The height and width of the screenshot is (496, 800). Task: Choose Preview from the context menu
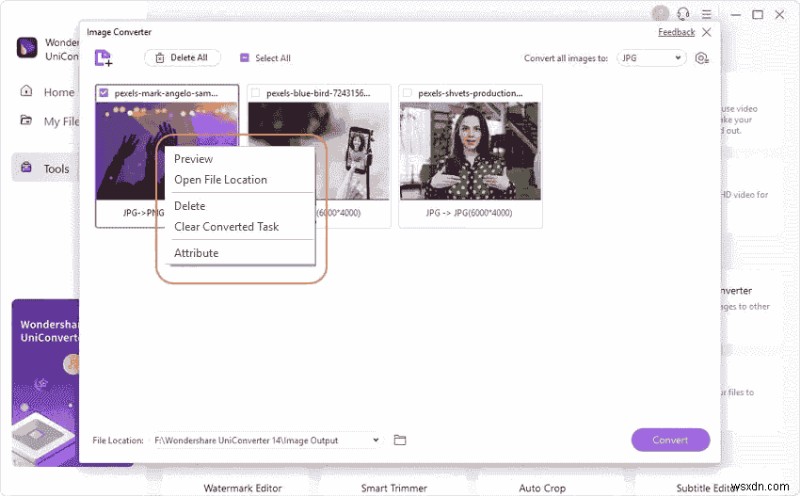193,159
